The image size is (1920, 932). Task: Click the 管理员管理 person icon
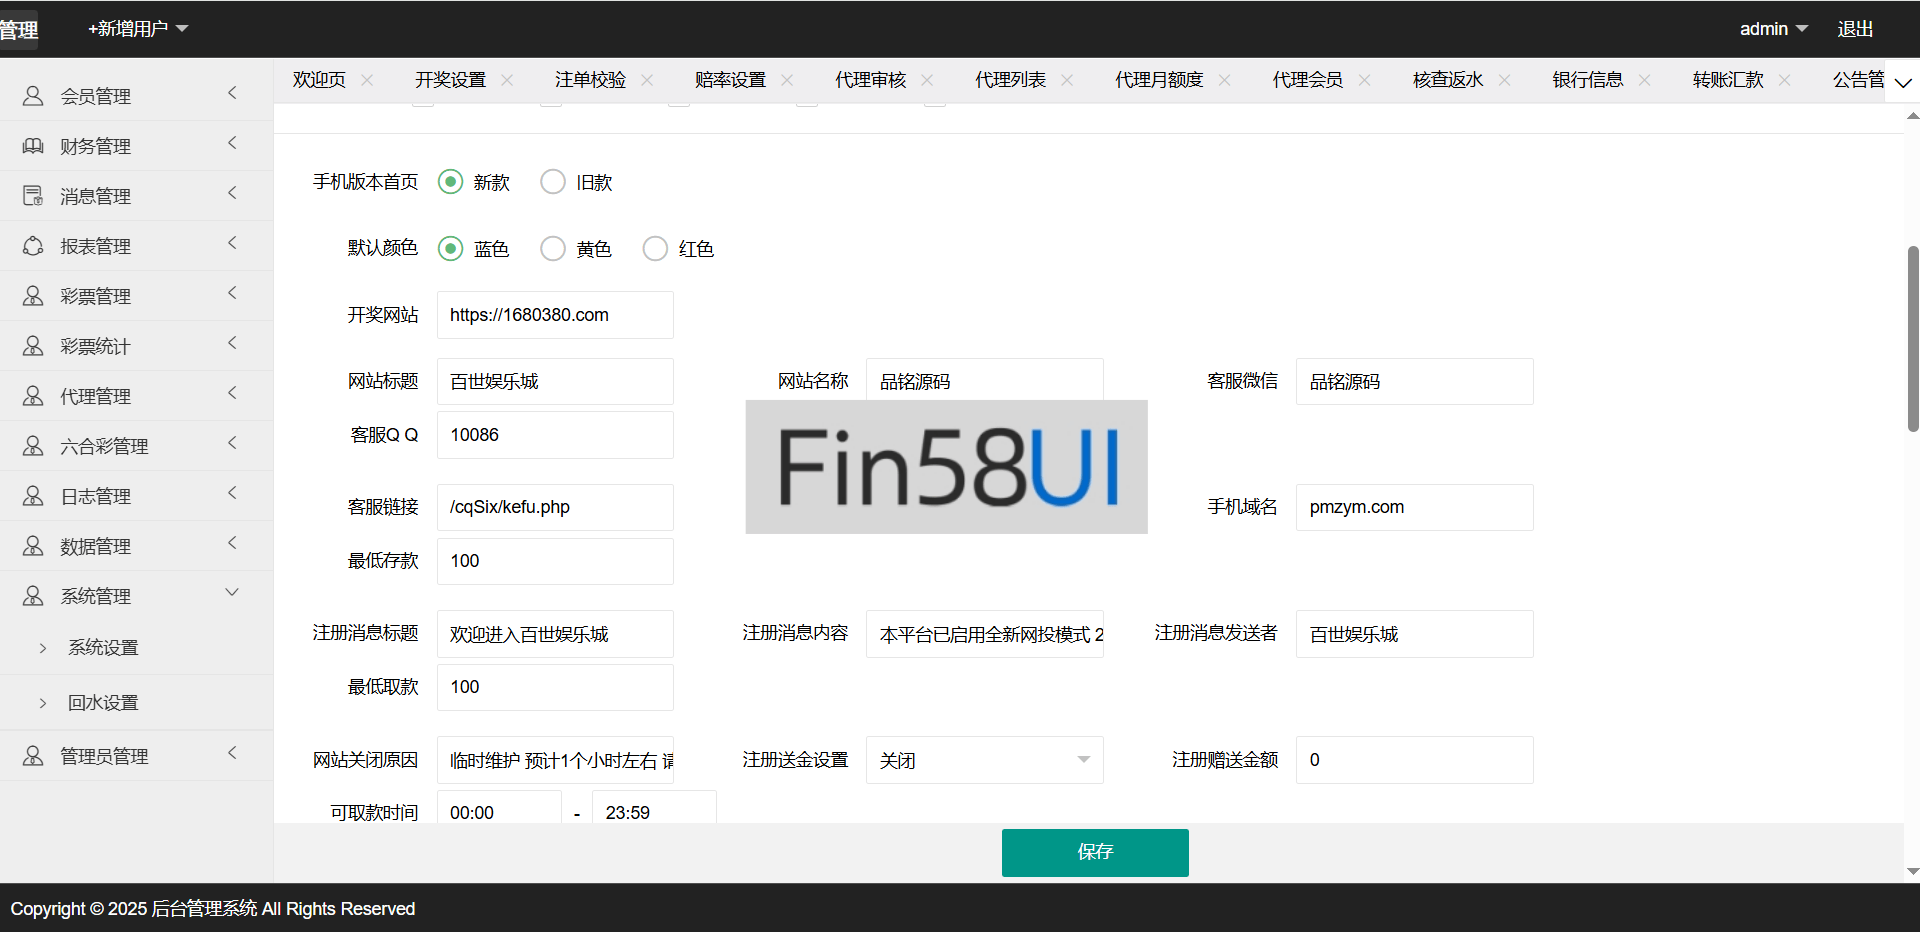click(33, 756)
